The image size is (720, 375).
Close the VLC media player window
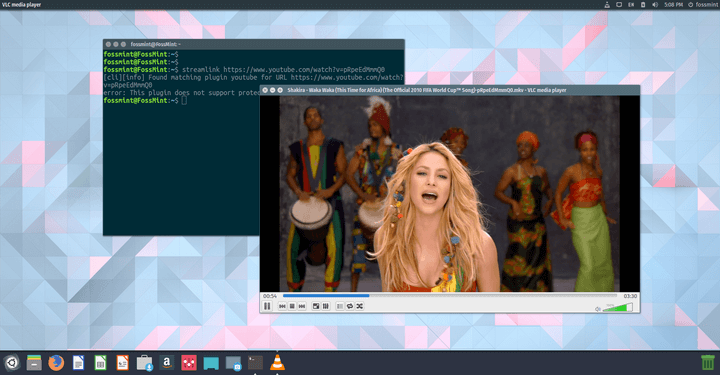pos(265,90)
